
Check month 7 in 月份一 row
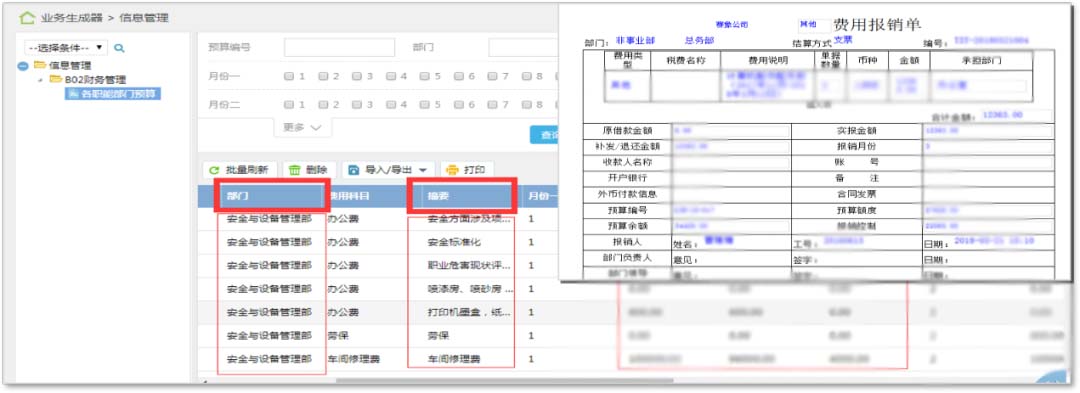pos(492,76)
